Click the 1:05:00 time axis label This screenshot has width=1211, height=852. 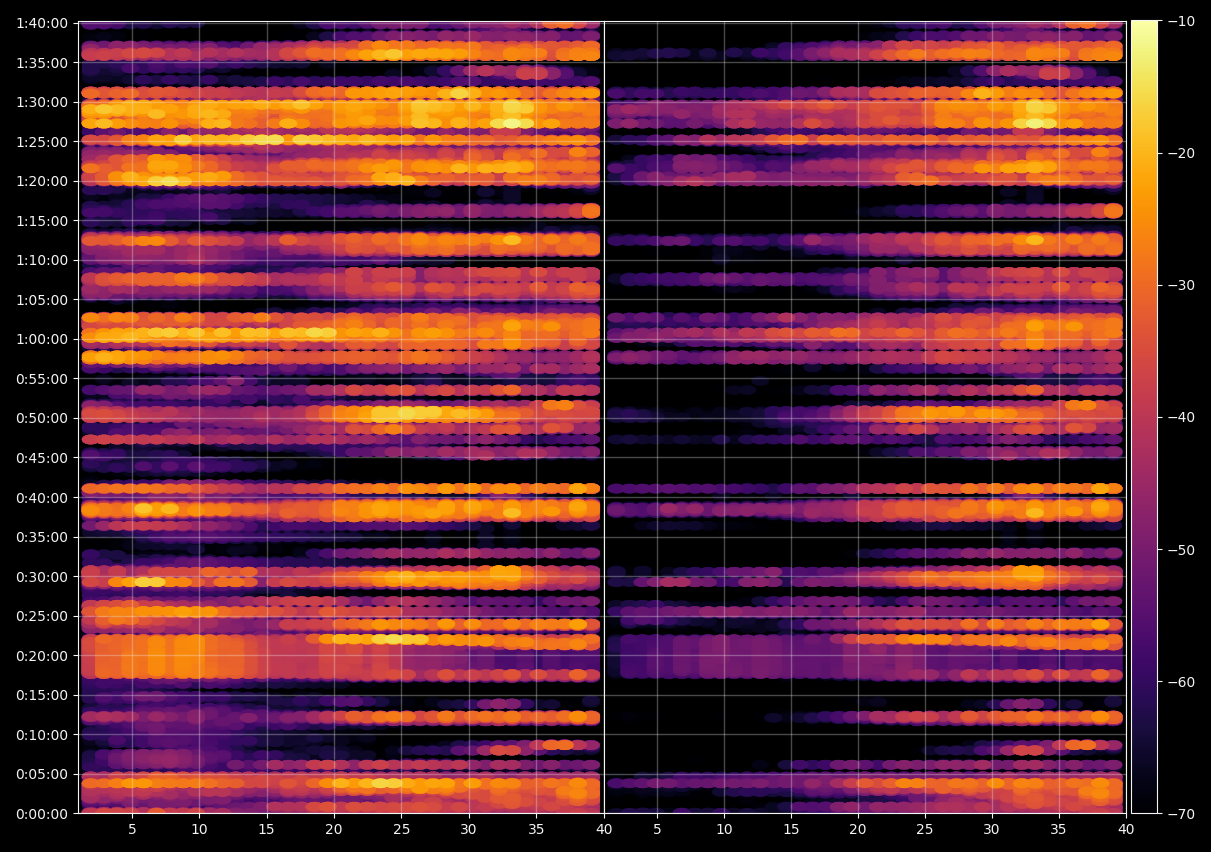point(42,299)
